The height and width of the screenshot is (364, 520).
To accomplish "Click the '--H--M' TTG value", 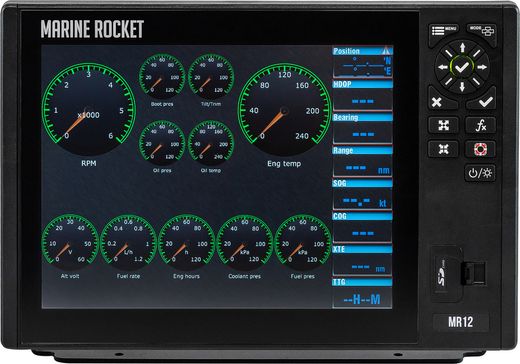I will click(x=362, y=299).
